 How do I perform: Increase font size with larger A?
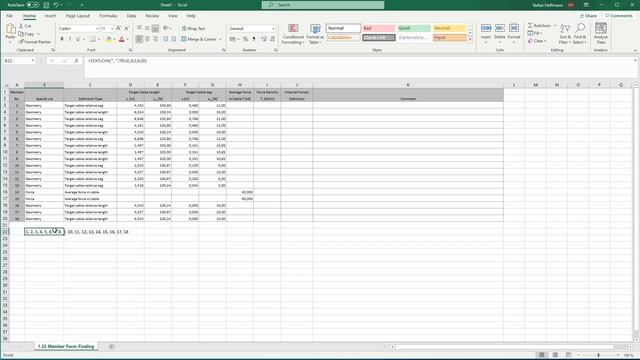[x=118, y=28]
